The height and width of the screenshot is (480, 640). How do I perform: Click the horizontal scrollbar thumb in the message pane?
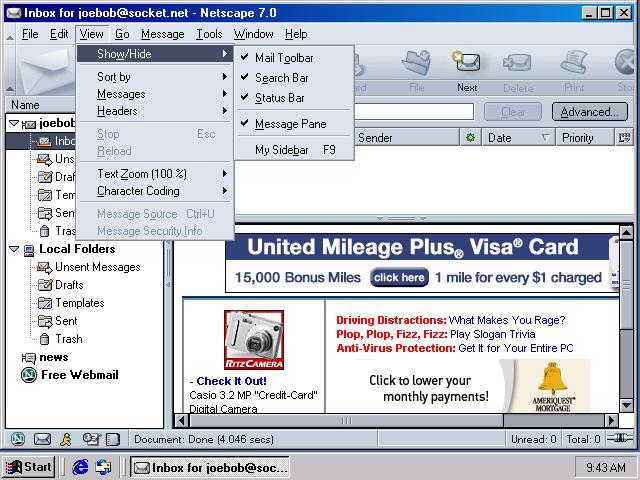(347, 420)
